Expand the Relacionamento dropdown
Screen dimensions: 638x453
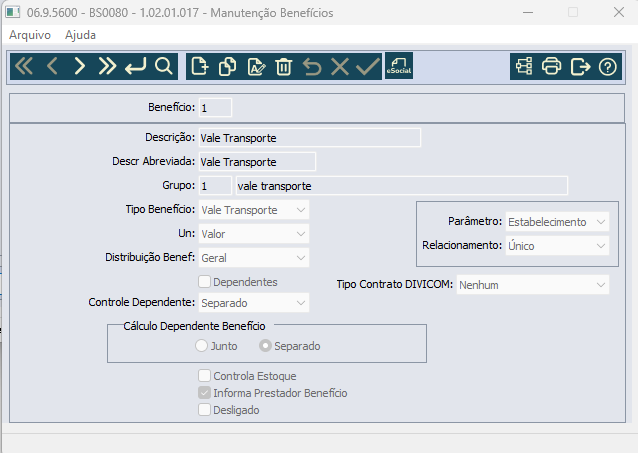[557, 246]
